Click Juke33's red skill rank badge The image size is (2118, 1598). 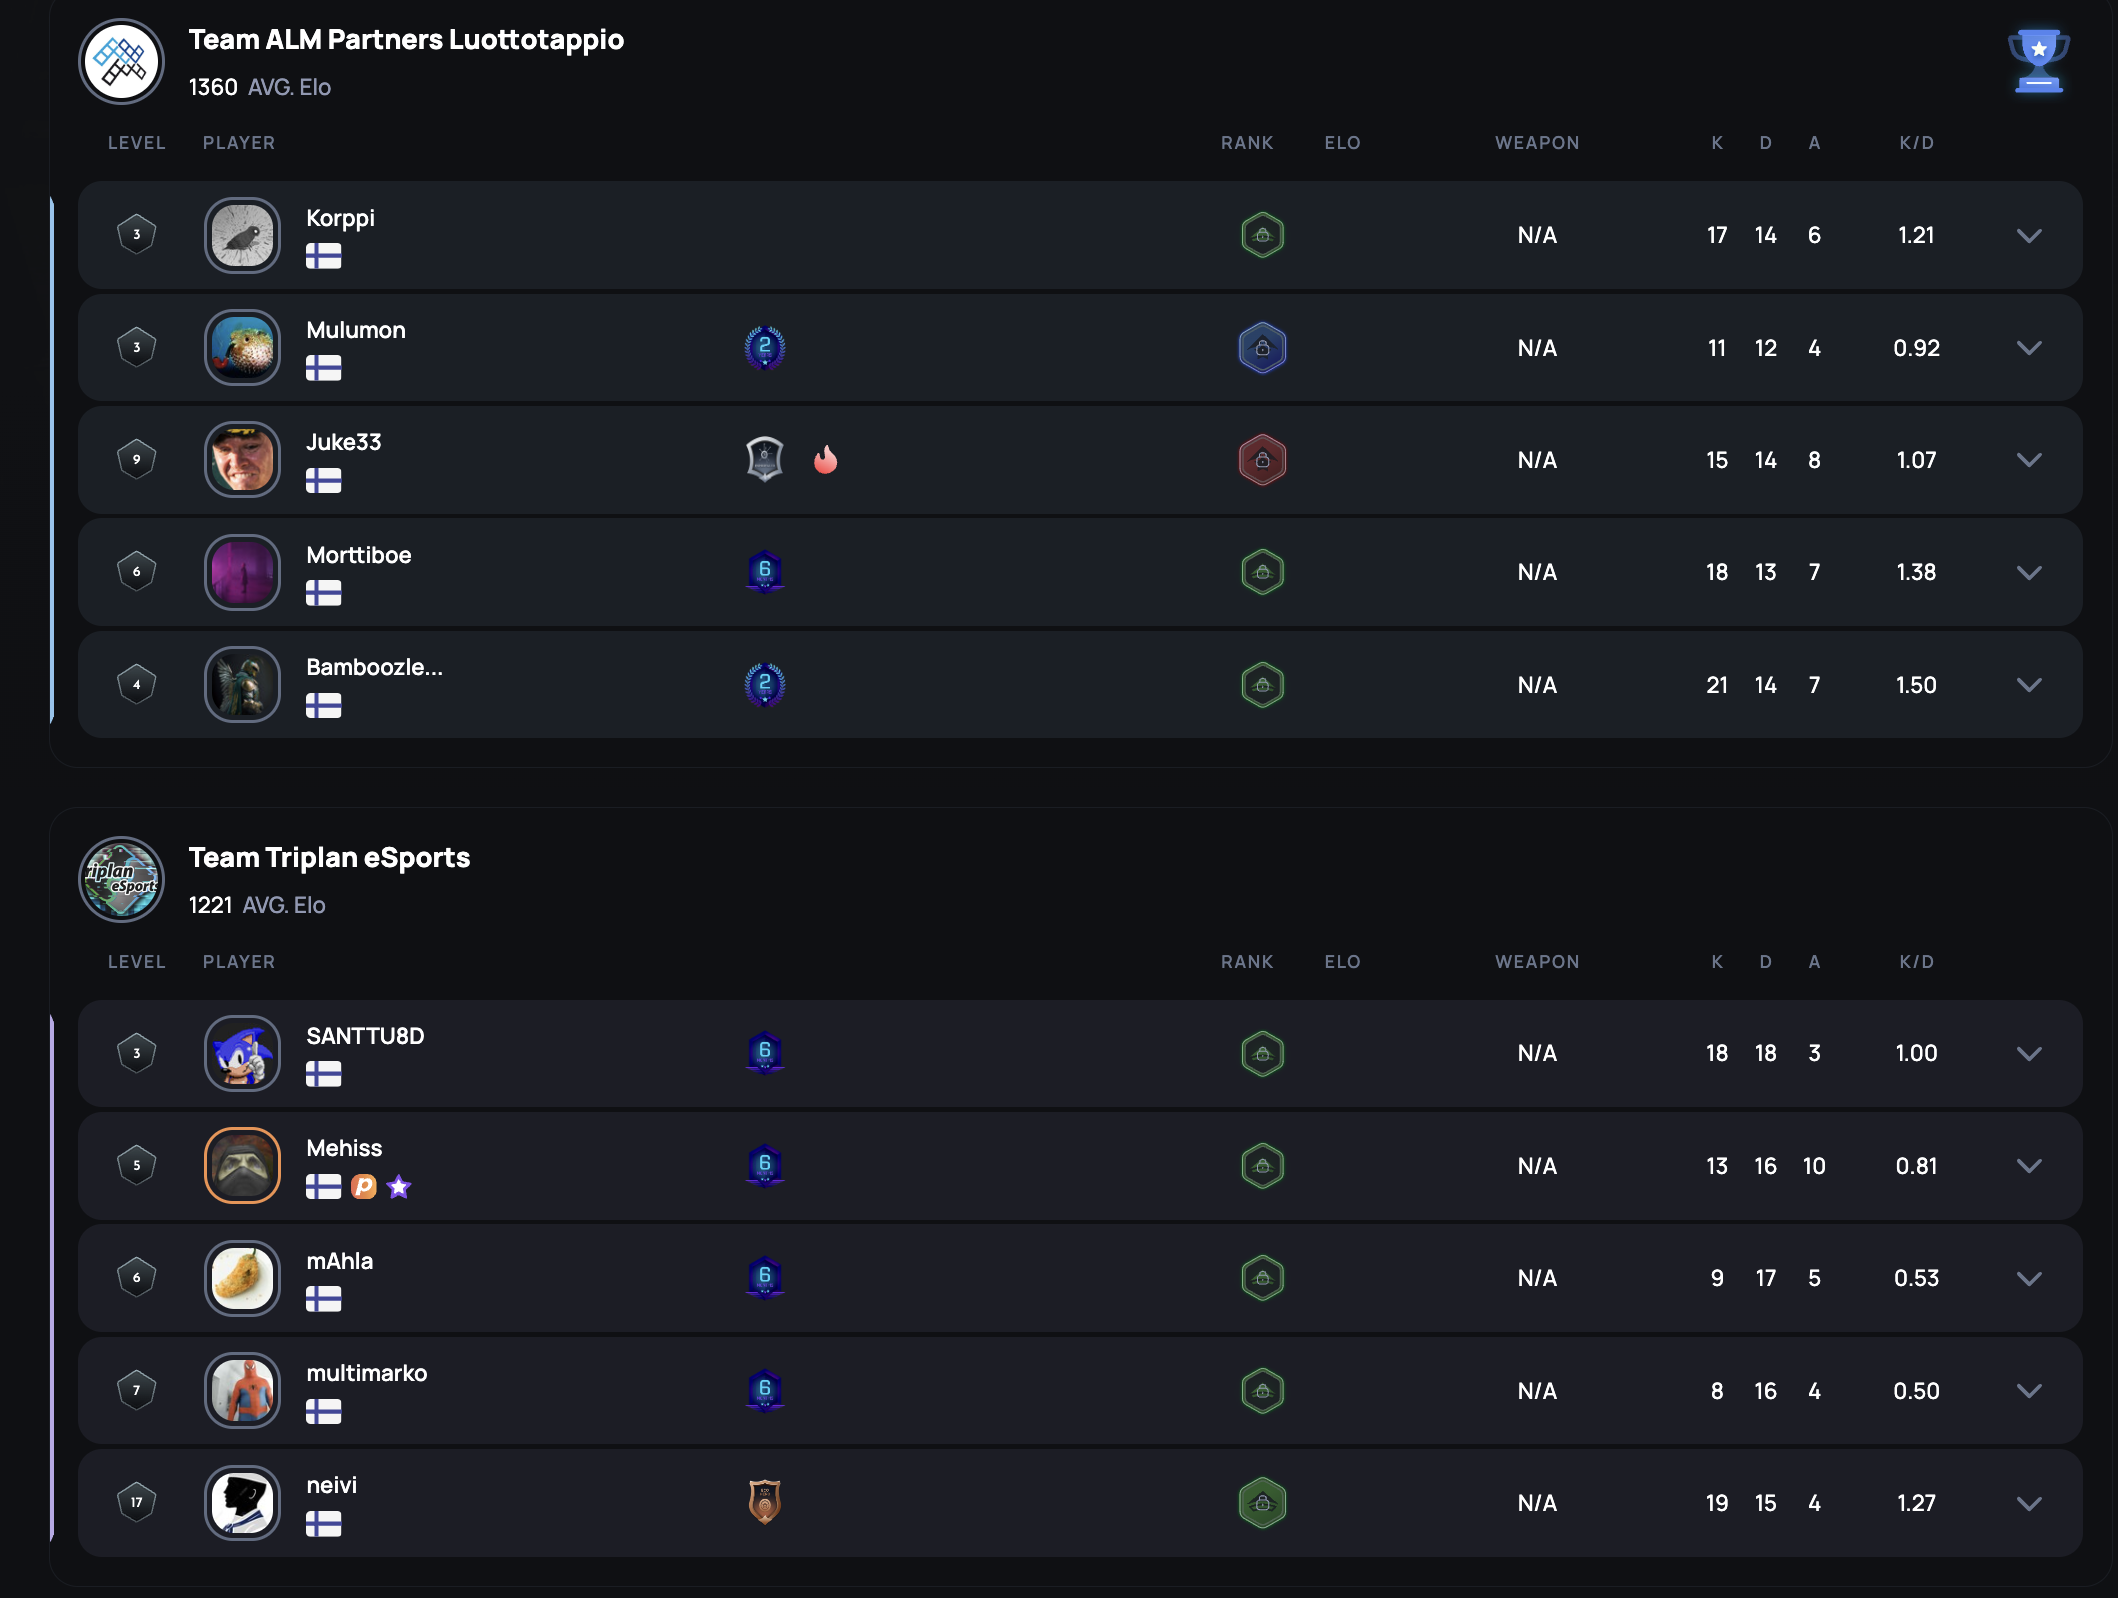pyautogui.click(x=1262, y=460)
